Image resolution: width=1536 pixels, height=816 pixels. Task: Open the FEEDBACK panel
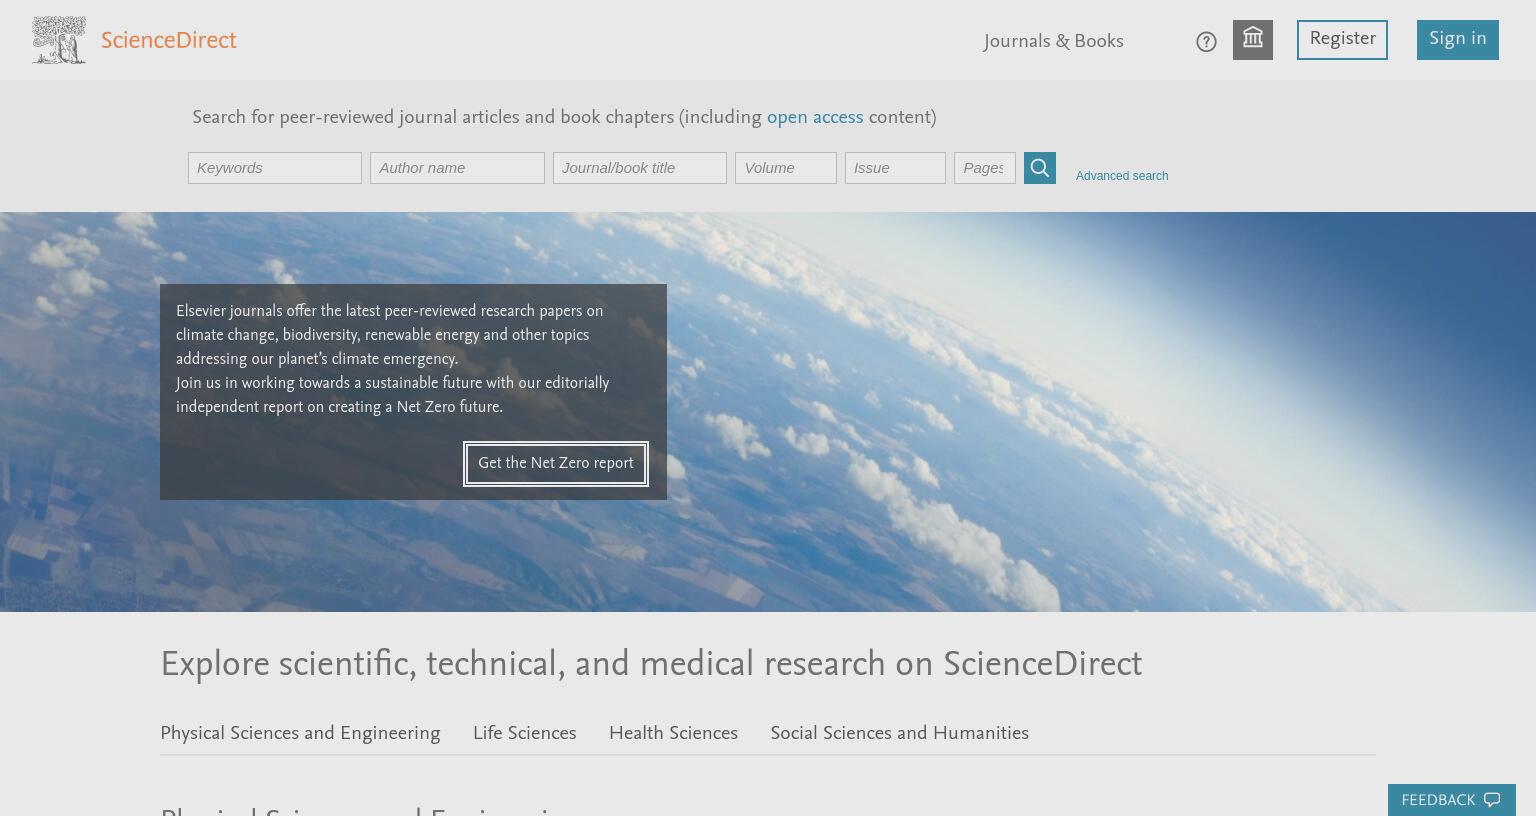[1451, 800]
